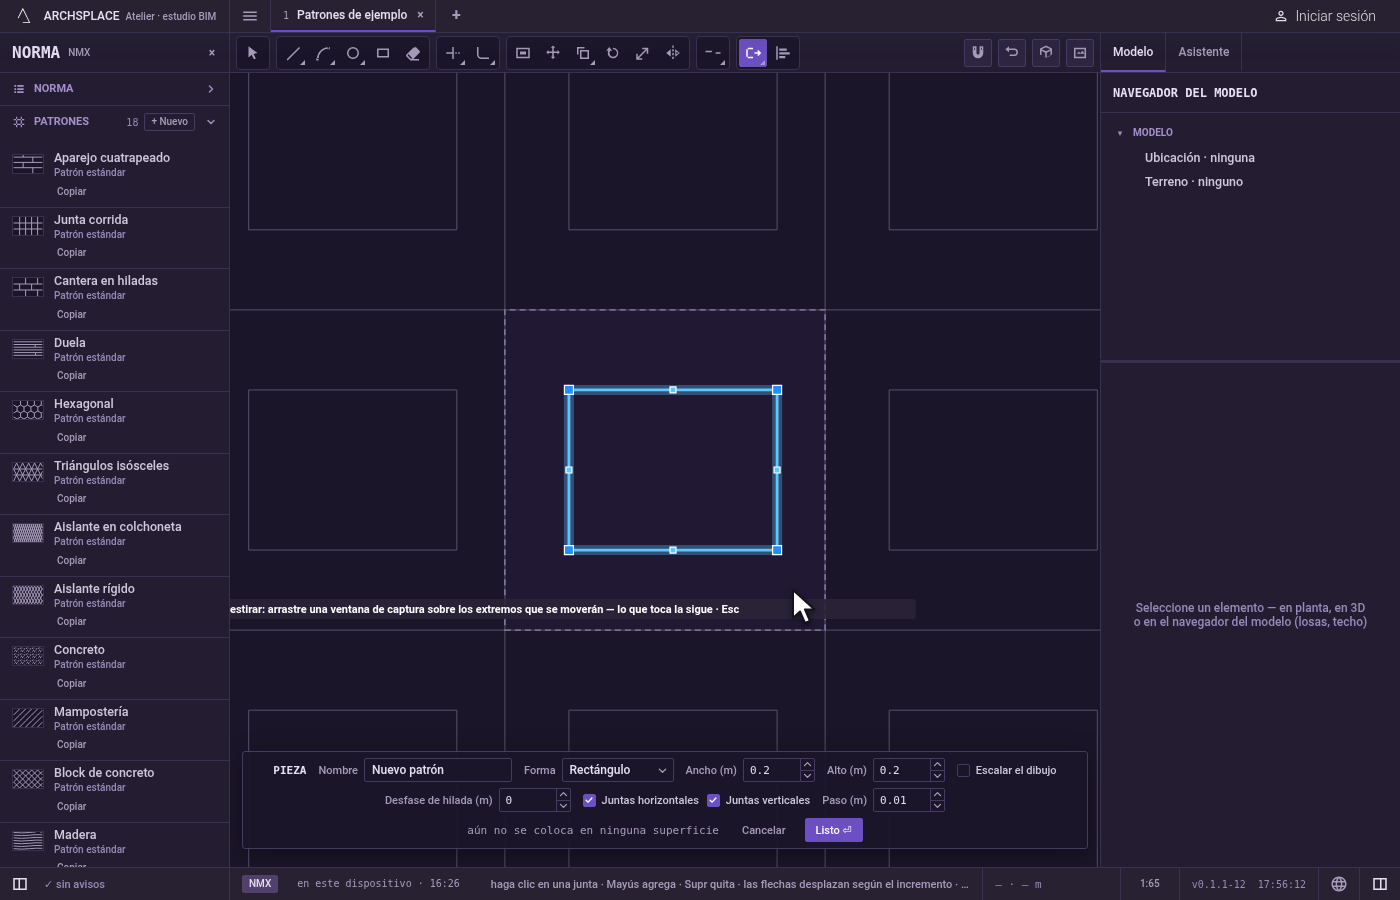Uncheck Juntas horizontales checkbox
This screenshot has height=900, width=1400.
(589, 800)
